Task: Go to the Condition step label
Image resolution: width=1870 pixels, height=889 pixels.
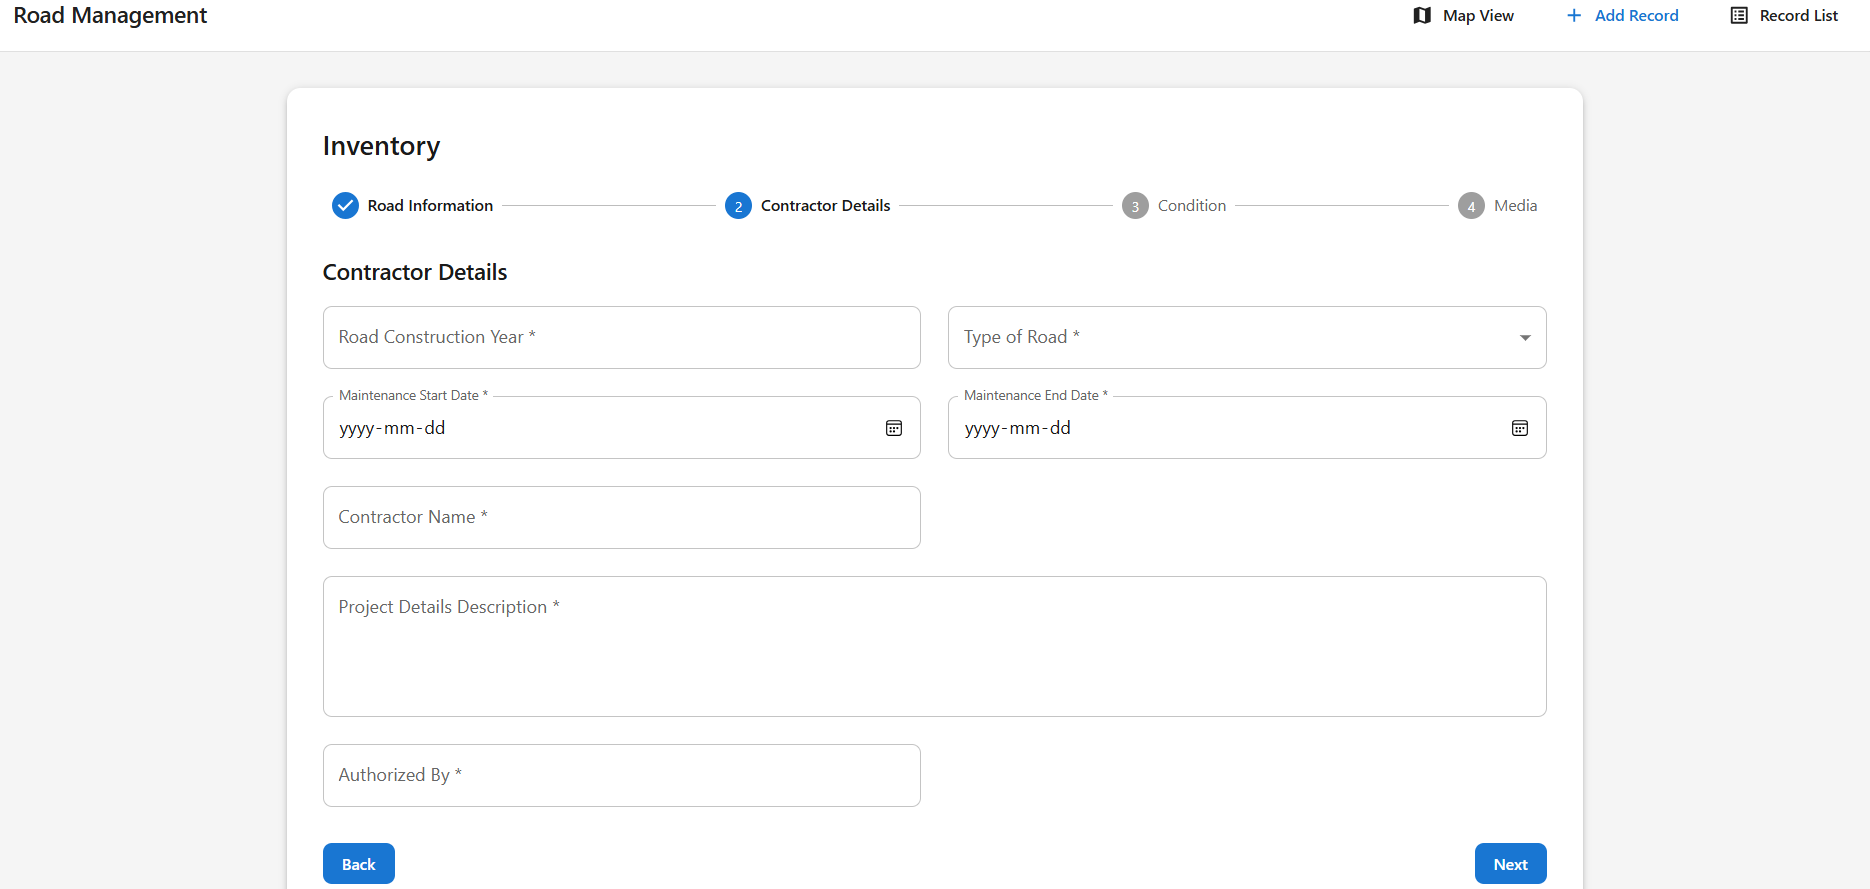Action: coord(1192,206)
